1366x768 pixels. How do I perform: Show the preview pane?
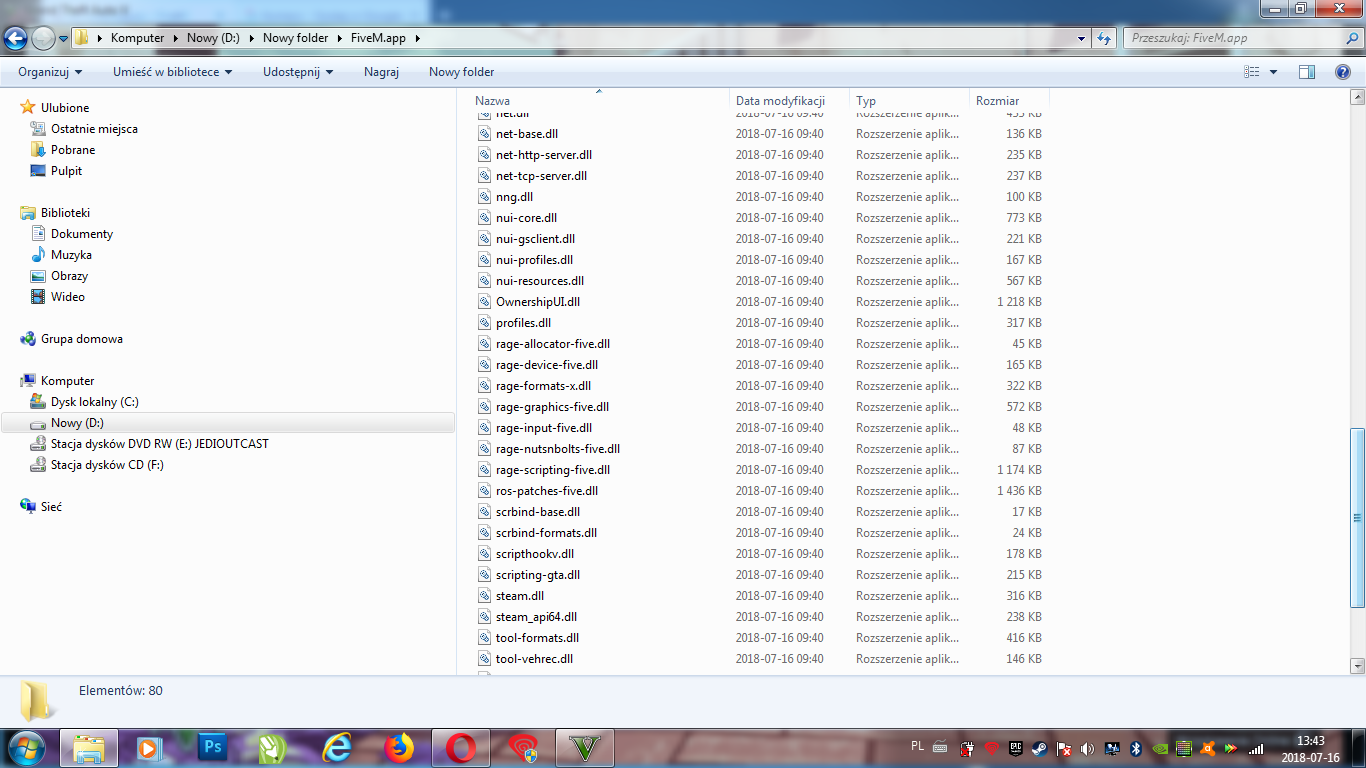tap(1306, 72)
